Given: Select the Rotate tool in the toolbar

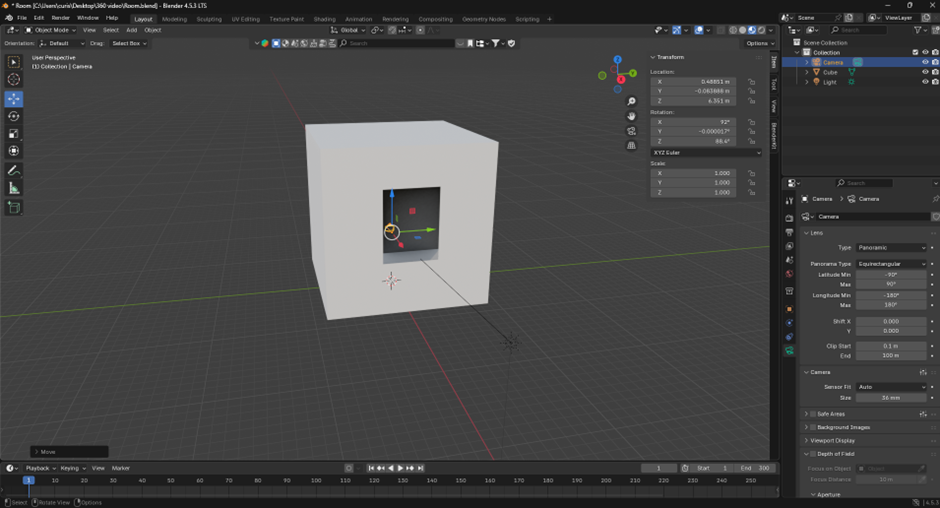Looking at the screenshot, I should click(x=14, y=116).
